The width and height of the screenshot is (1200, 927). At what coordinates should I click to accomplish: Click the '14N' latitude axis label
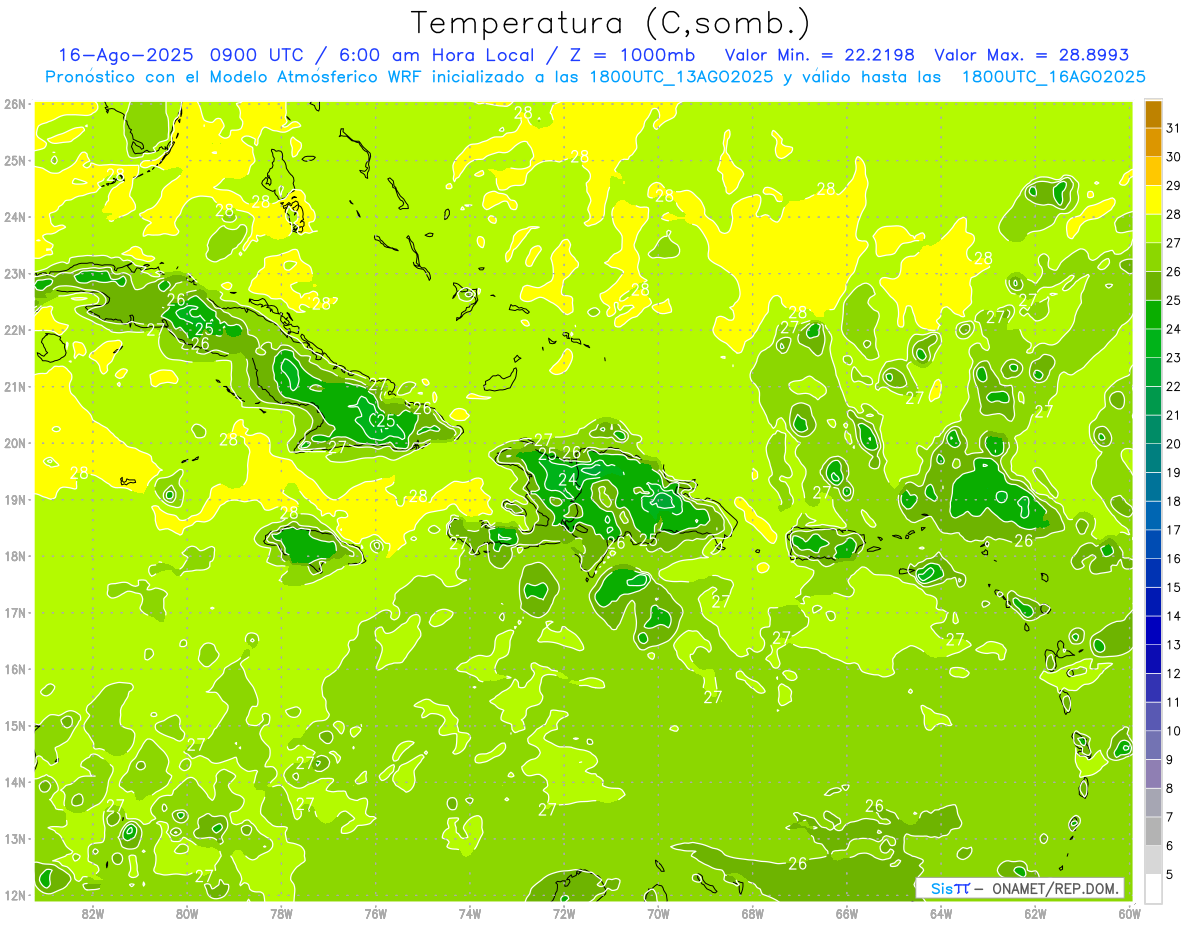(15, 782)
